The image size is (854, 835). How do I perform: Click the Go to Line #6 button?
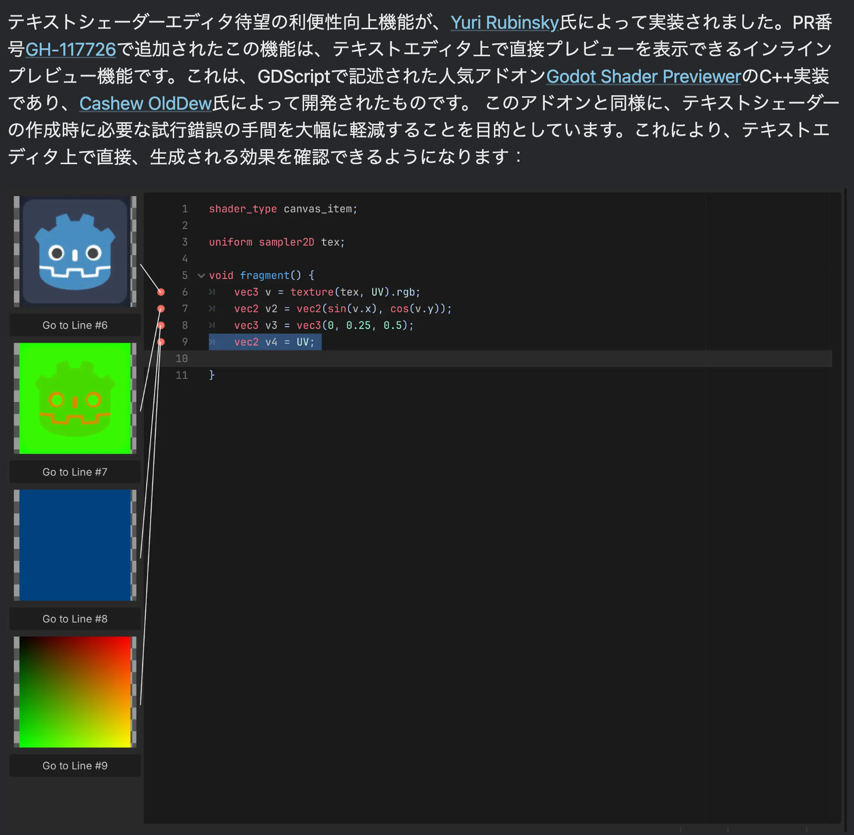point(74,325)
